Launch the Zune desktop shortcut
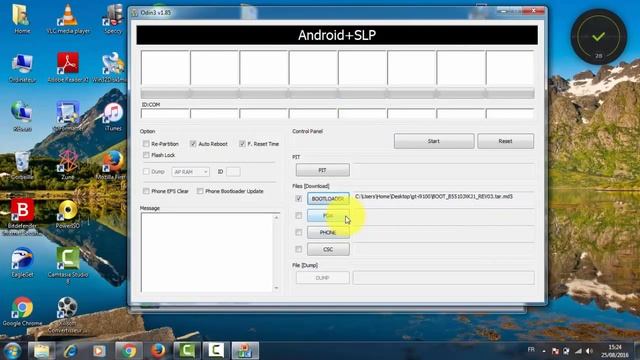640x360 pixels. coord(68,165)
